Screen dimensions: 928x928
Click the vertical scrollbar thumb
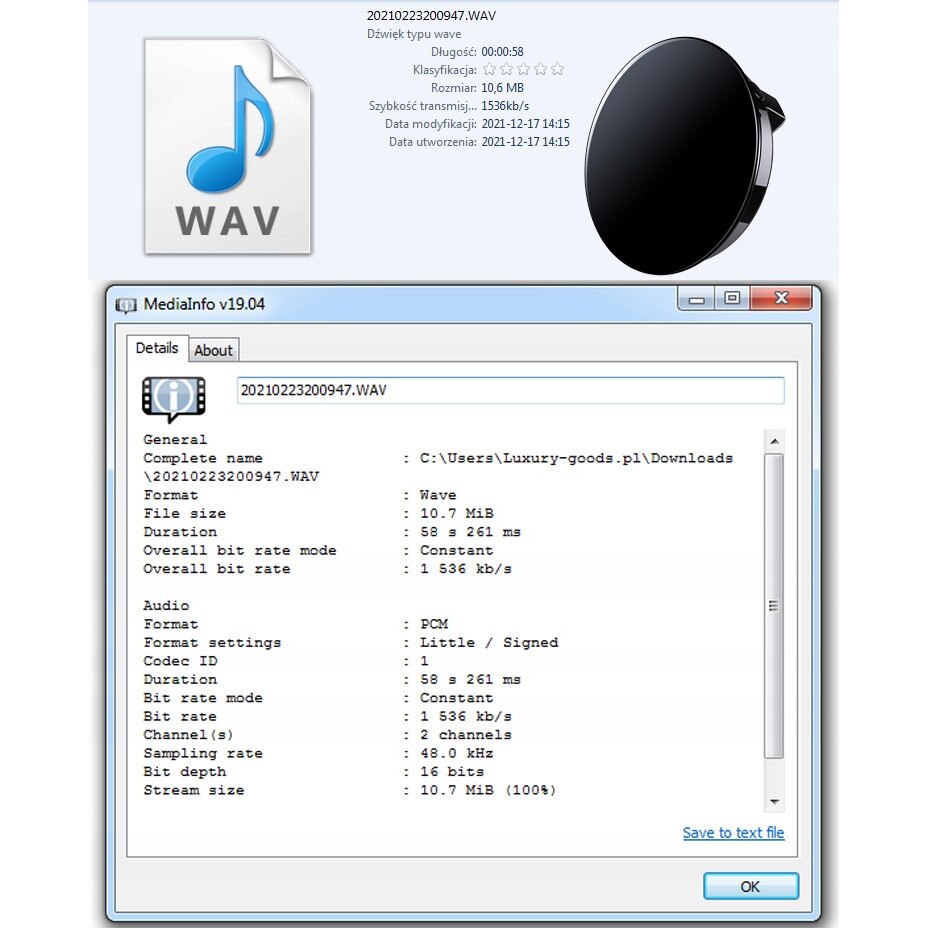(x=774, y=605)
